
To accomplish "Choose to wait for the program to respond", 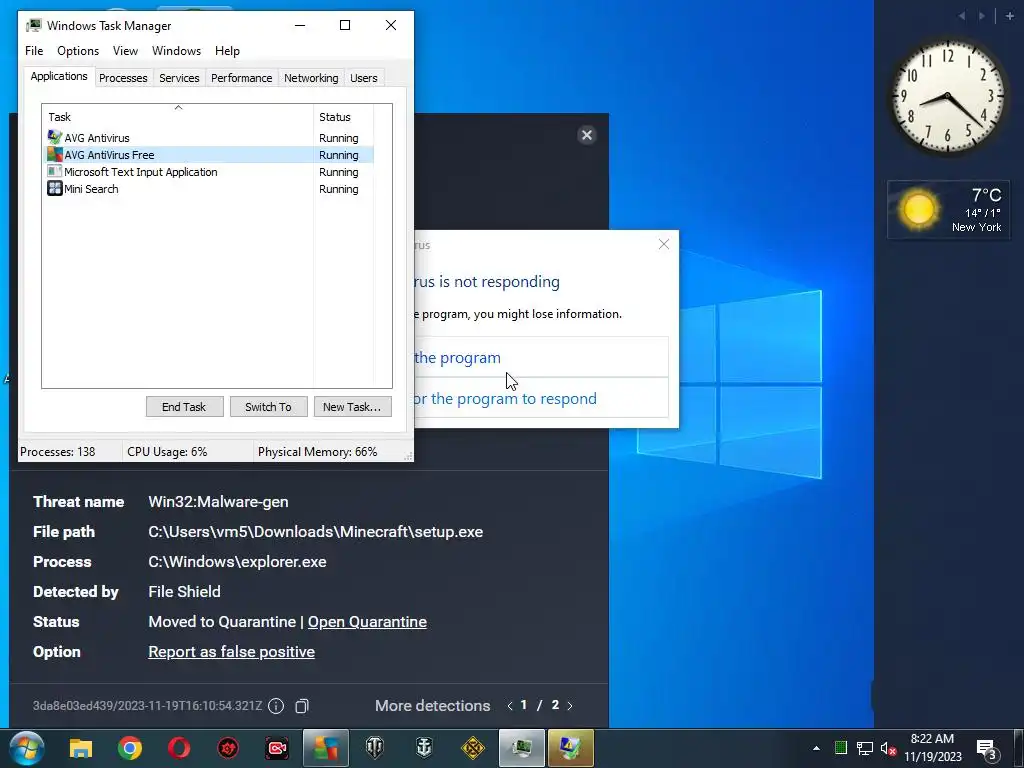I will pos(541,398).
